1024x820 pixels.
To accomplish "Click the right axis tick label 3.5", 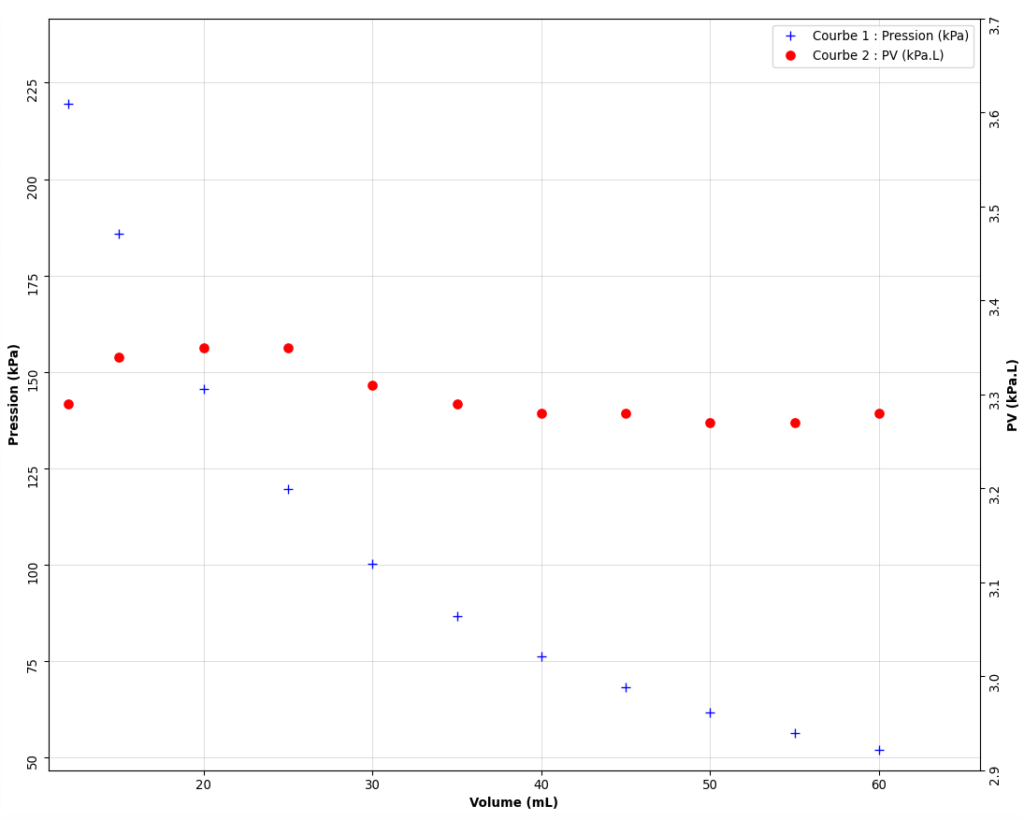I will point(994,214).
